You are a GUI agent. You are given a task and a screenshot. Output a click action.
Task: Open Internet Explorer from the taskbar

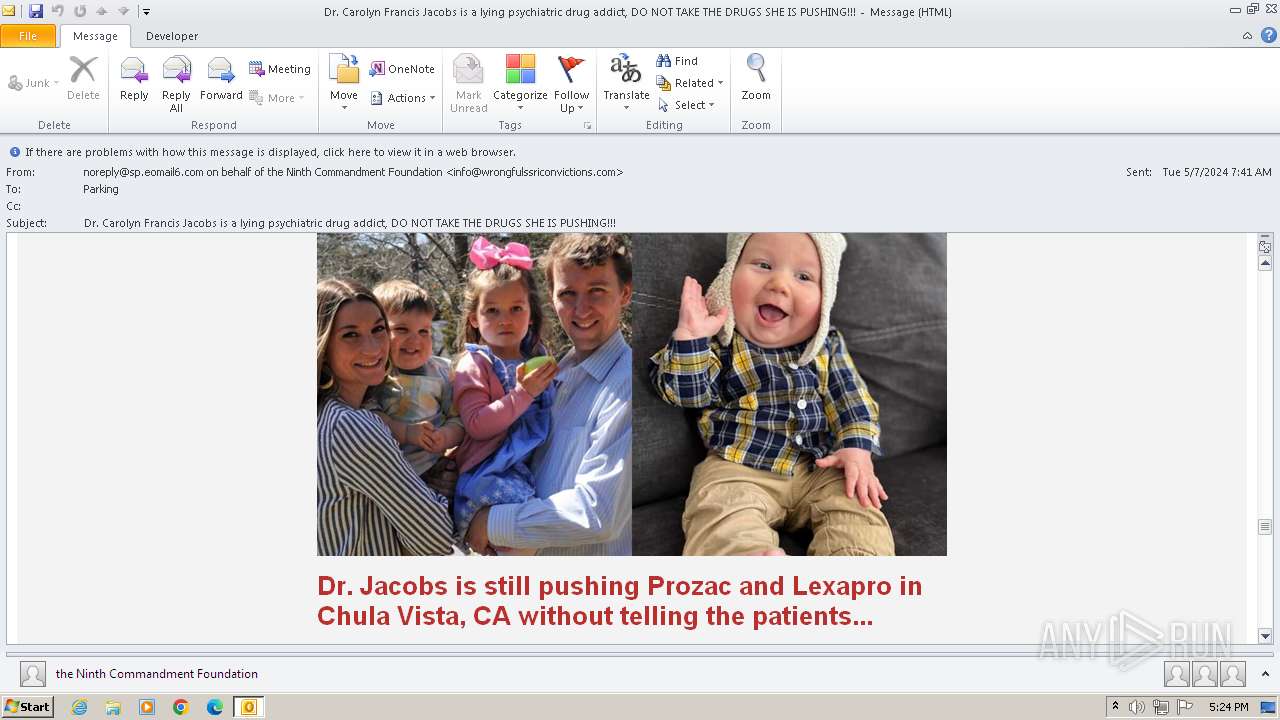(x=79, y=707)
